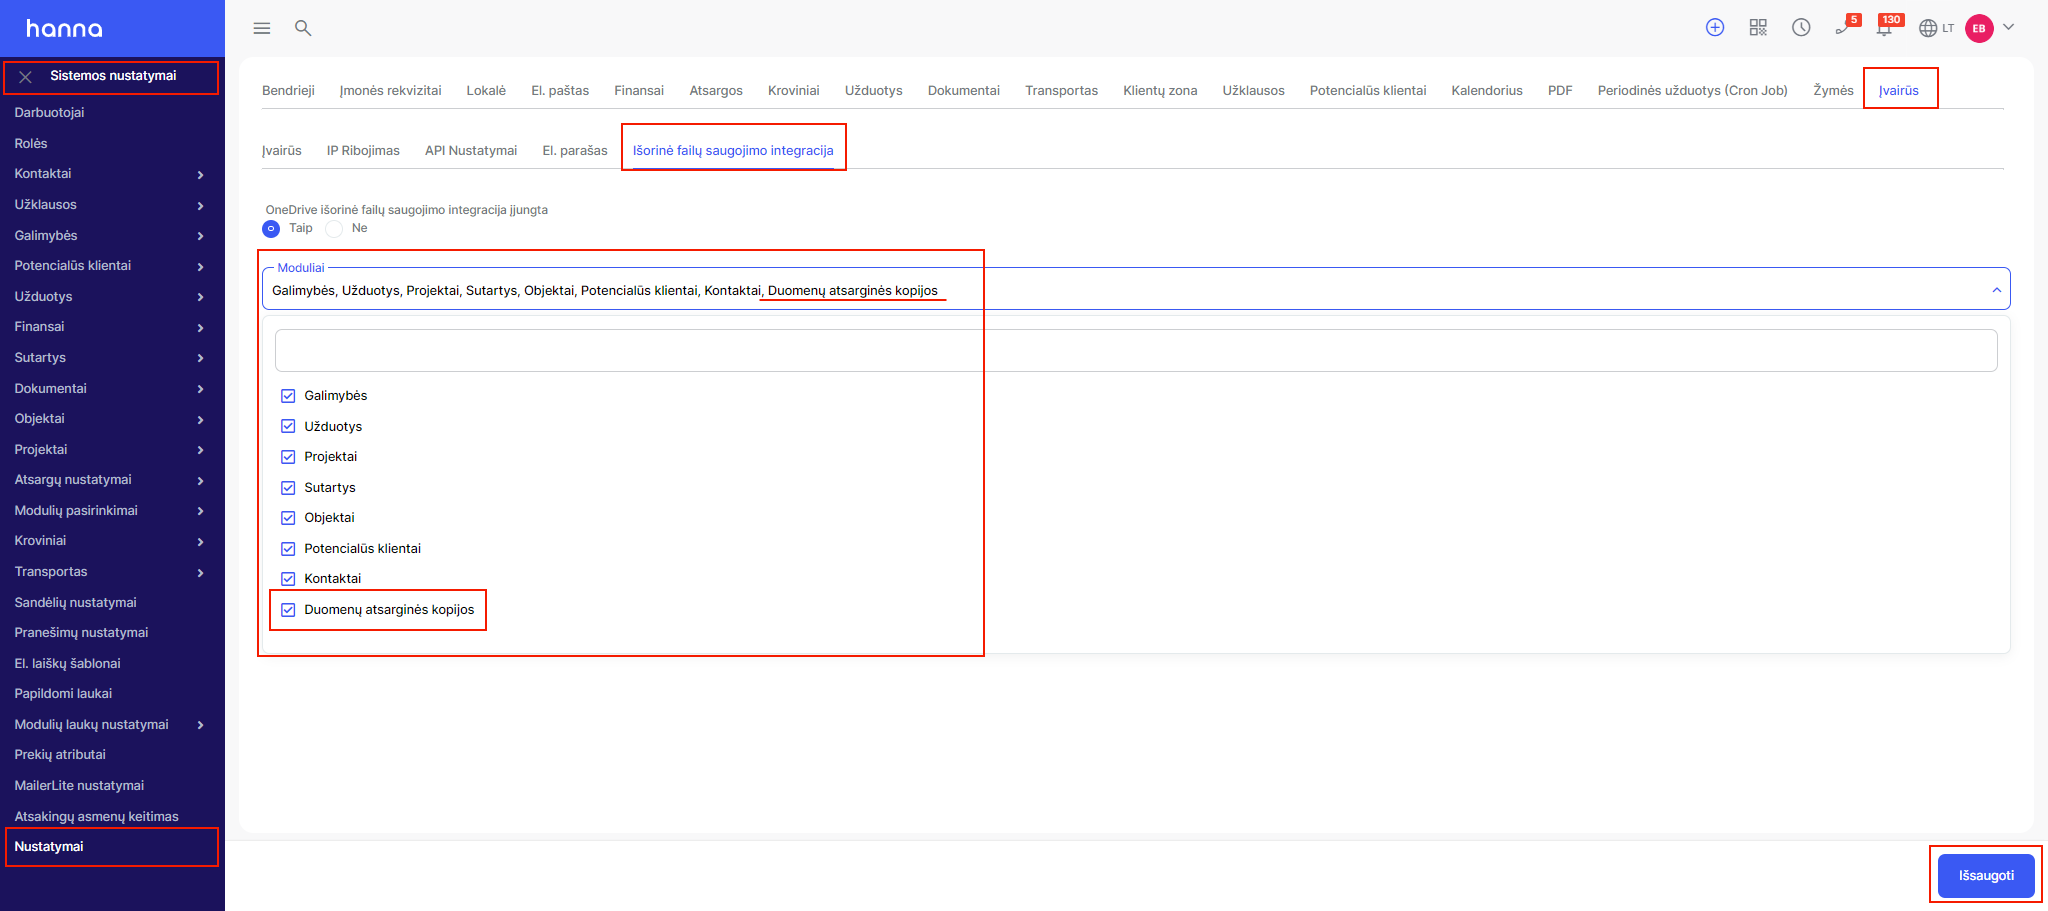Expand Krovinių sidebar submenu
2048x911 pixels.
point(200,542)
